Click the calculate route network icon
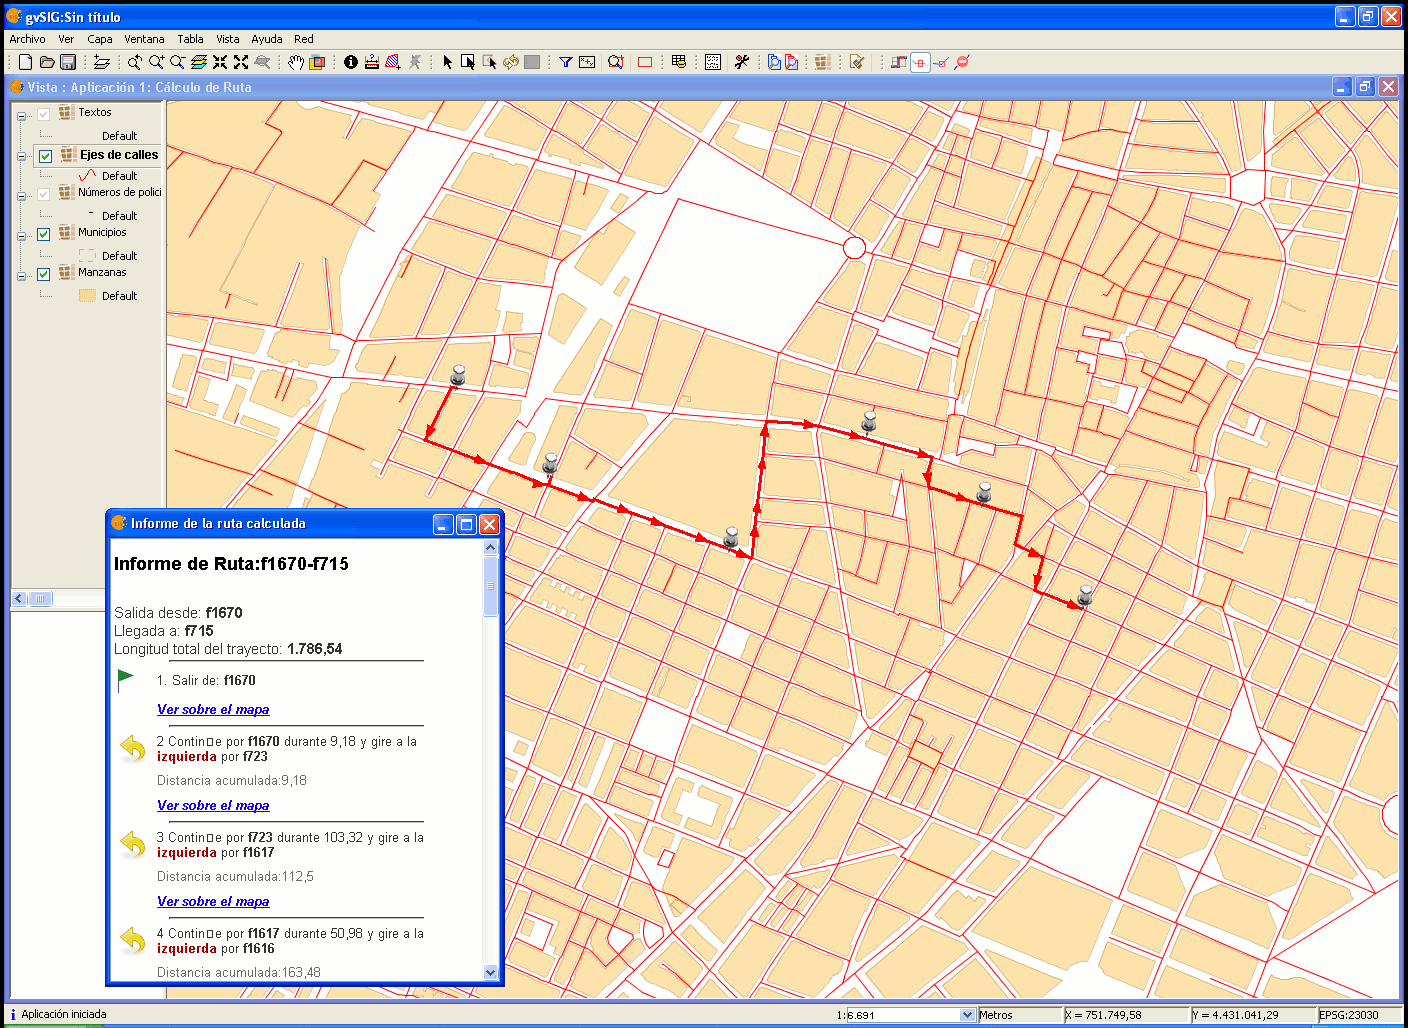Image resolution: width=1408 pixels, height=1028 pixels. tap(941, 62)
